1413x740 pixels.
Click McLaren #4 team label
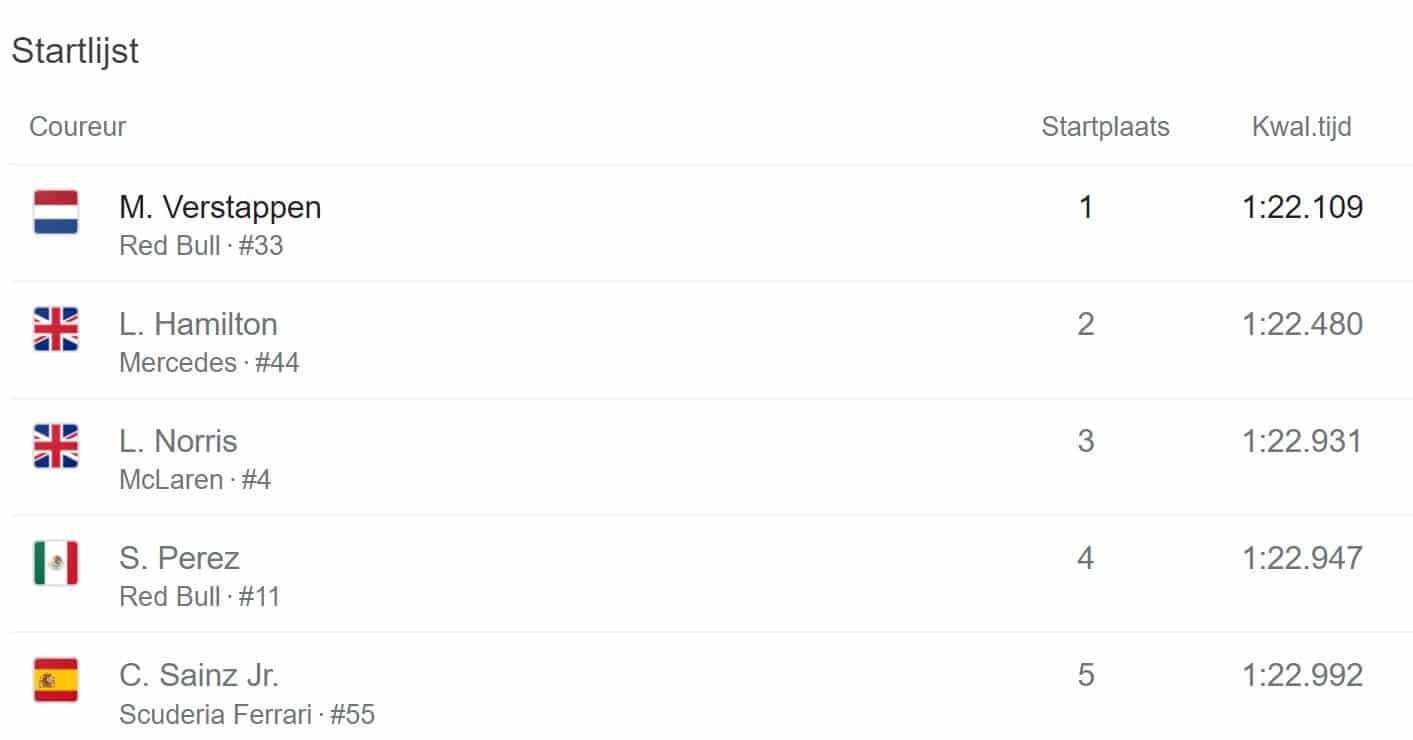[x=195, y=479]
